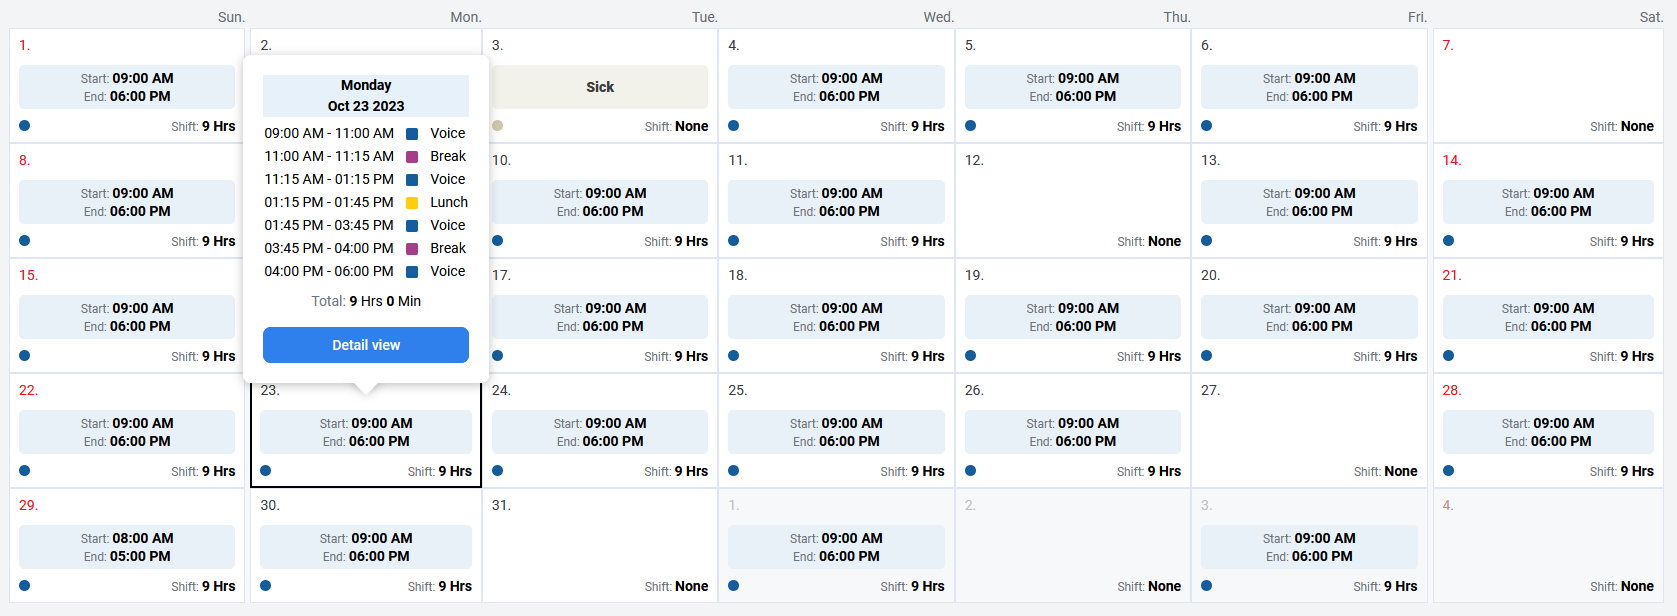Click the blue dot on October 11
Screen dimensions: 1677x616
click(x=734, y=241)
